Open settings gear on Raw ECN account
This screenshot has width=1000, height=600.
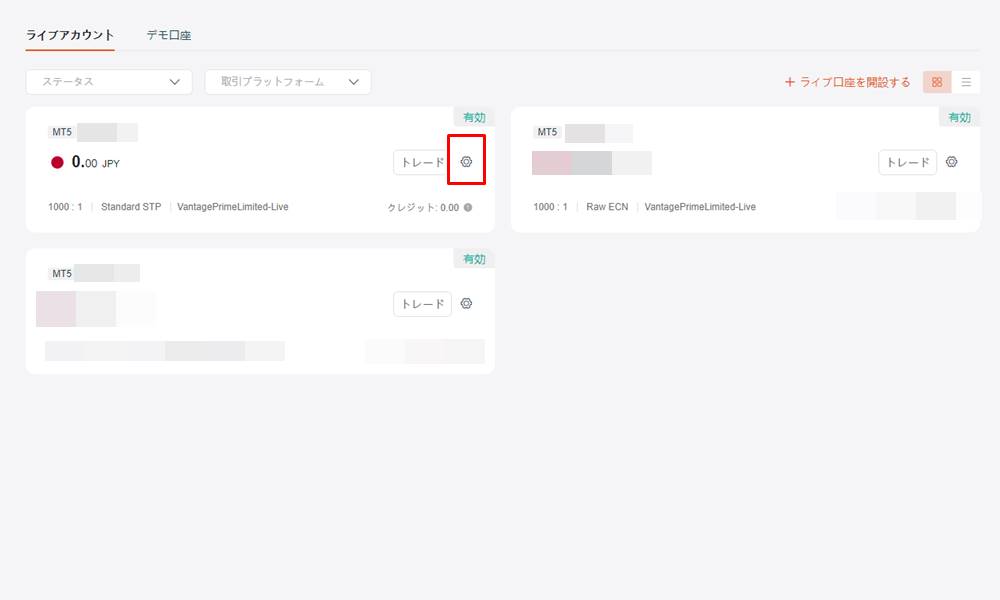coord(951,162)
